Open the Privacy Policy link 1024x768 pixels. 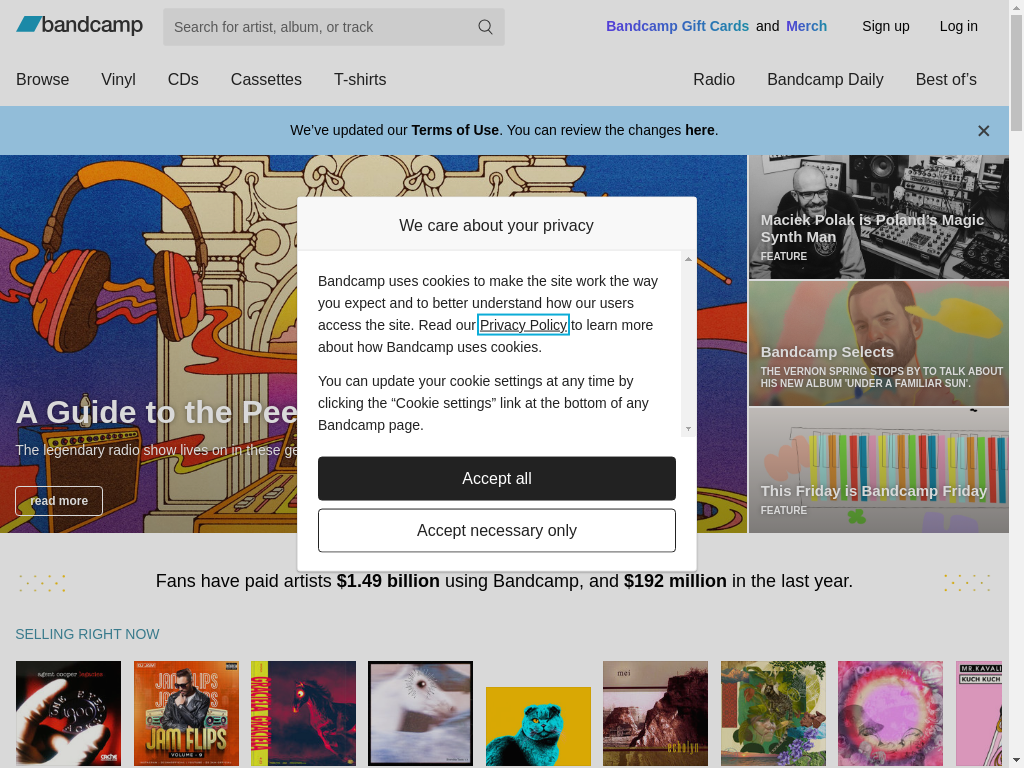(523, 325)
